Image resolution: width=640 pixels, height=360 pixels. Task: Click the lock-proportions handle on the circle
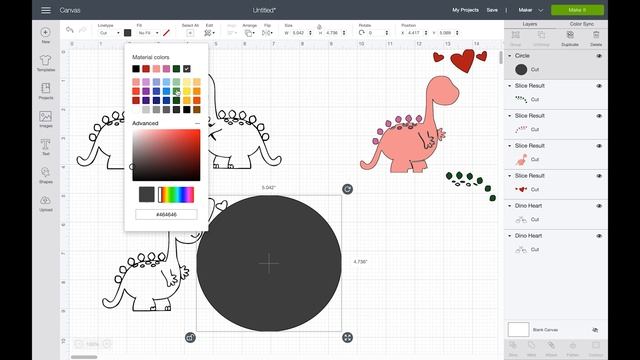click(190, 338)
